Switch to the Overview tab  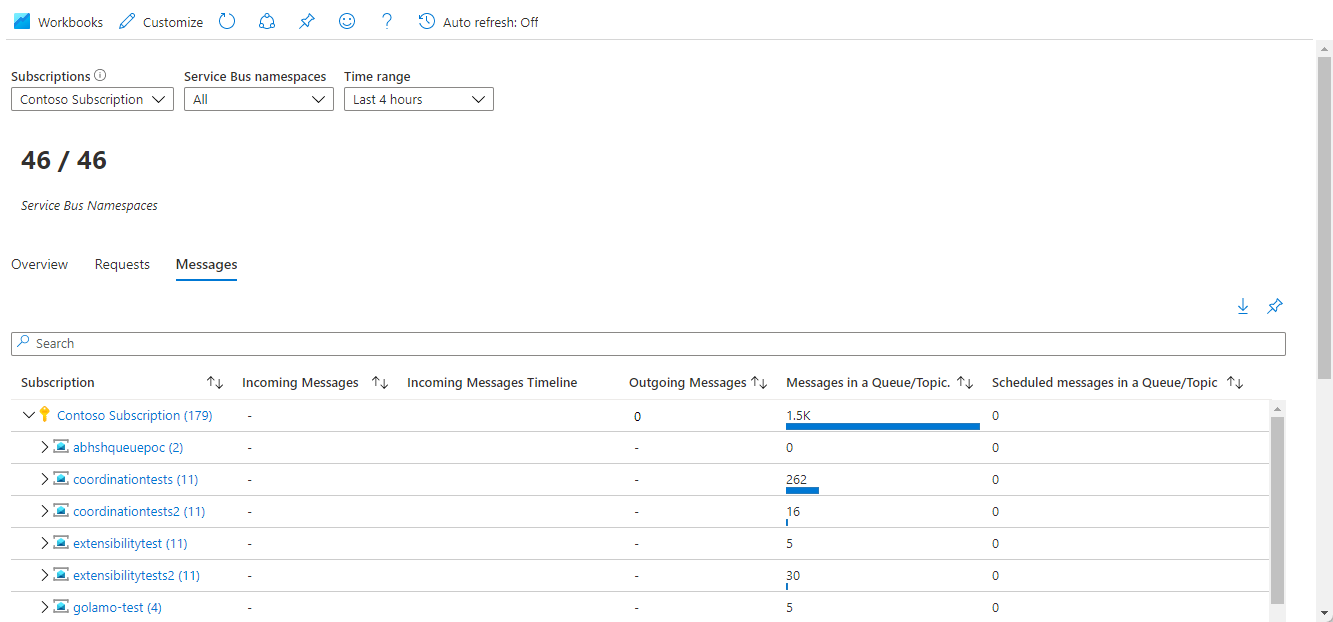pyautogui.click(x=39, y=265)
